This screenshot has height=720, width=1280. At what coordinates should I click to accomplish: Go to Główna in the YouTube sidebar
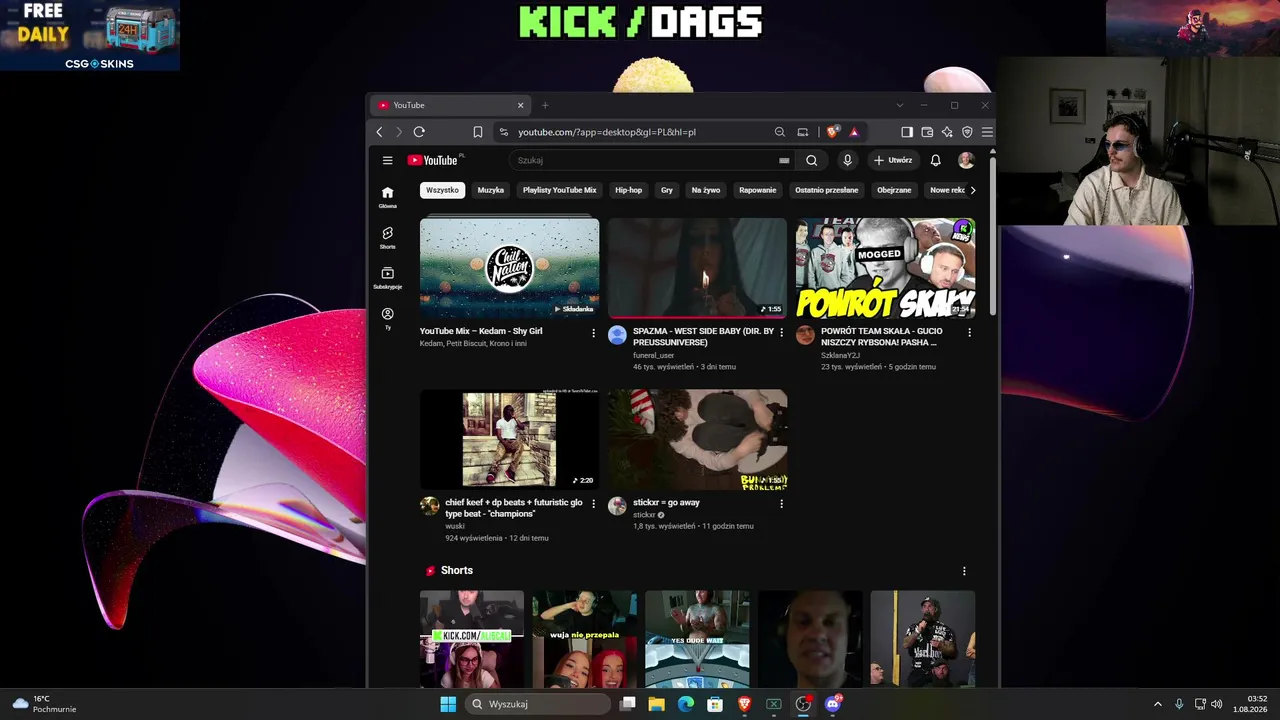(387, 197)
